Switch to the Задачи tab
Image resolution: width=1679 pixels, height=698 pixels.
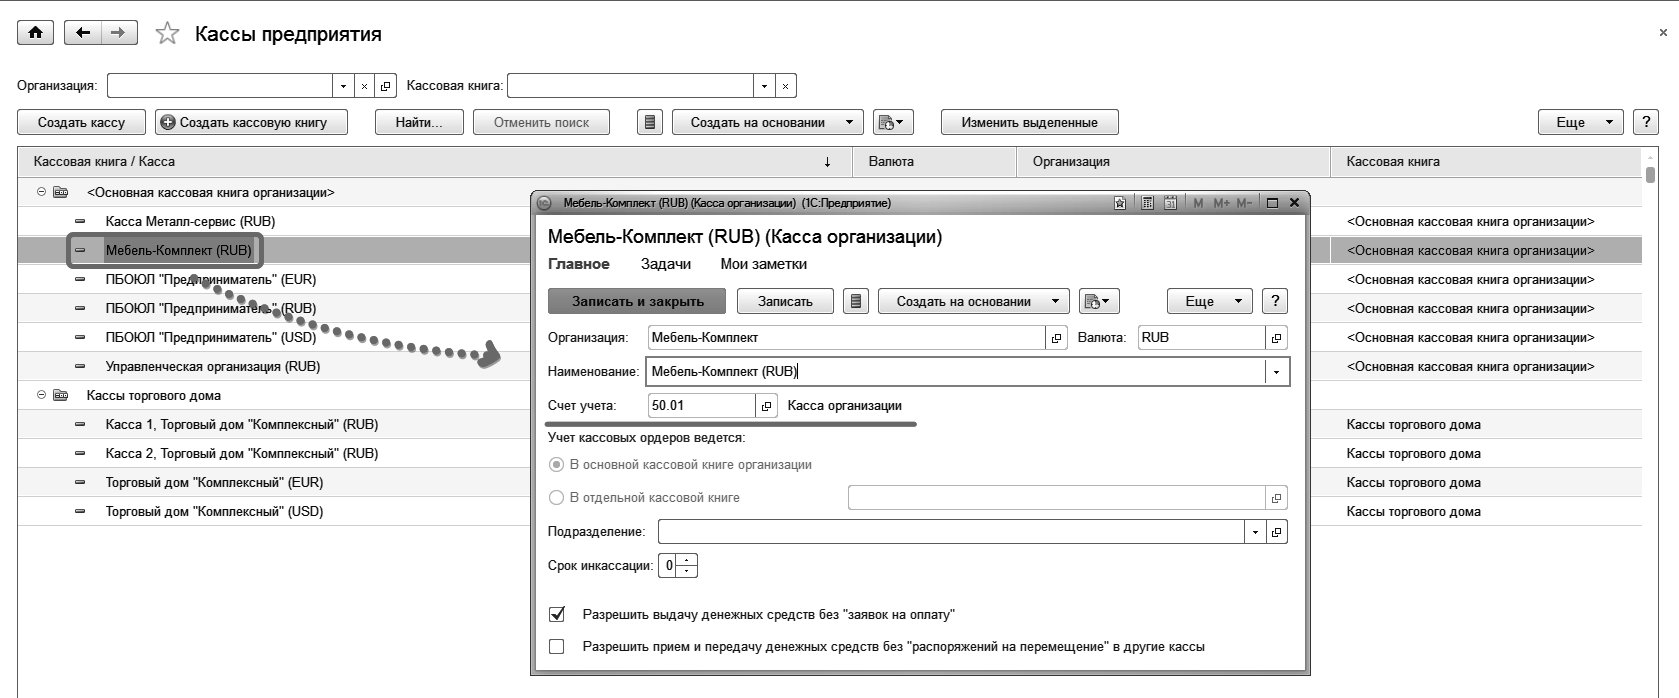tap(666, 264)
